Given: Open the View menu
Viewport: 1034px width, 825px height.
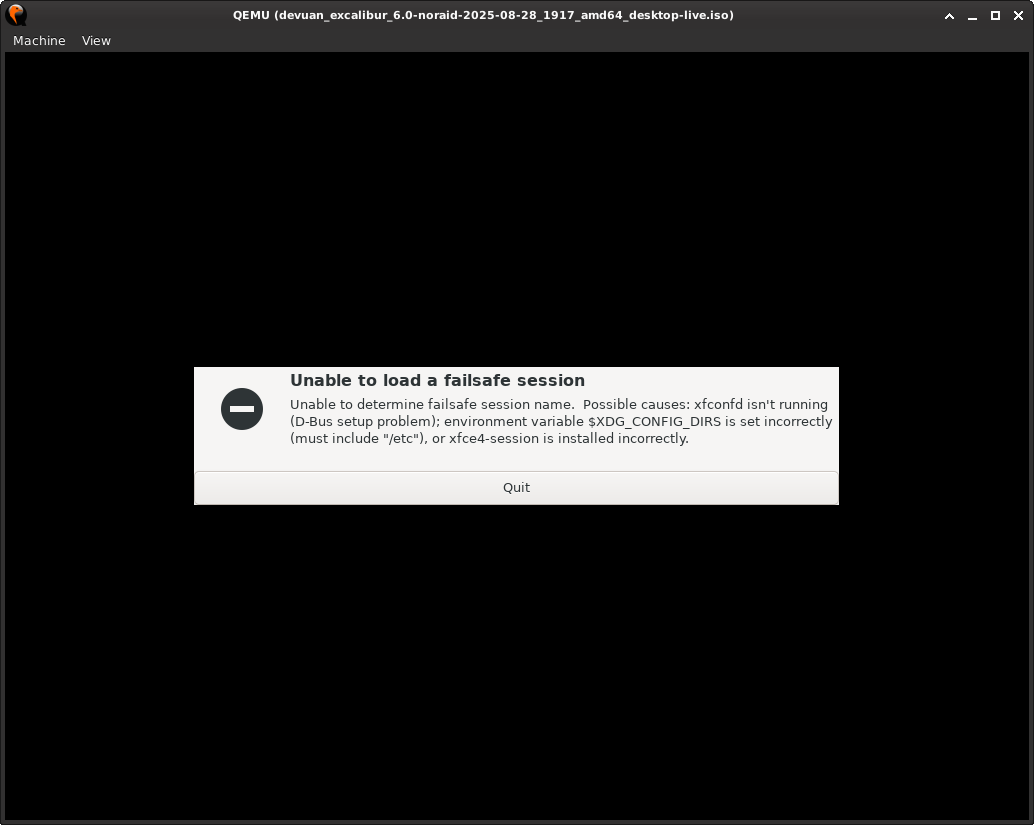Looking at the screenshot, I should pos(96,41).
